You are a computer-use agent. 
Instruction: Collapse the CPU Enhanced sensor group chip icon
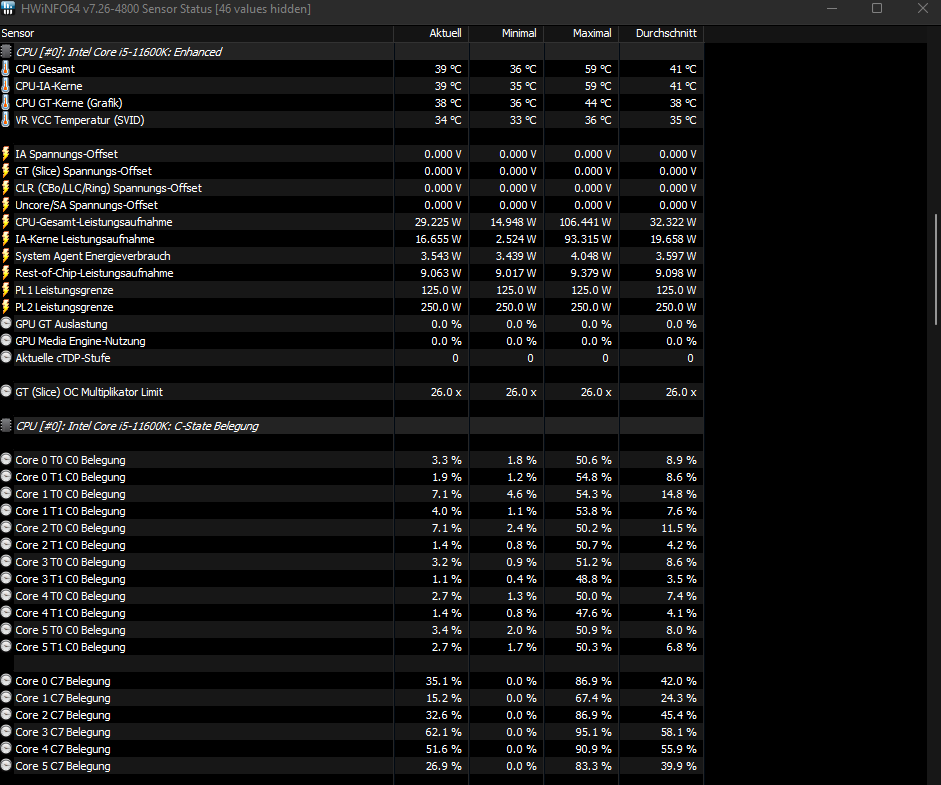point(6,52)
